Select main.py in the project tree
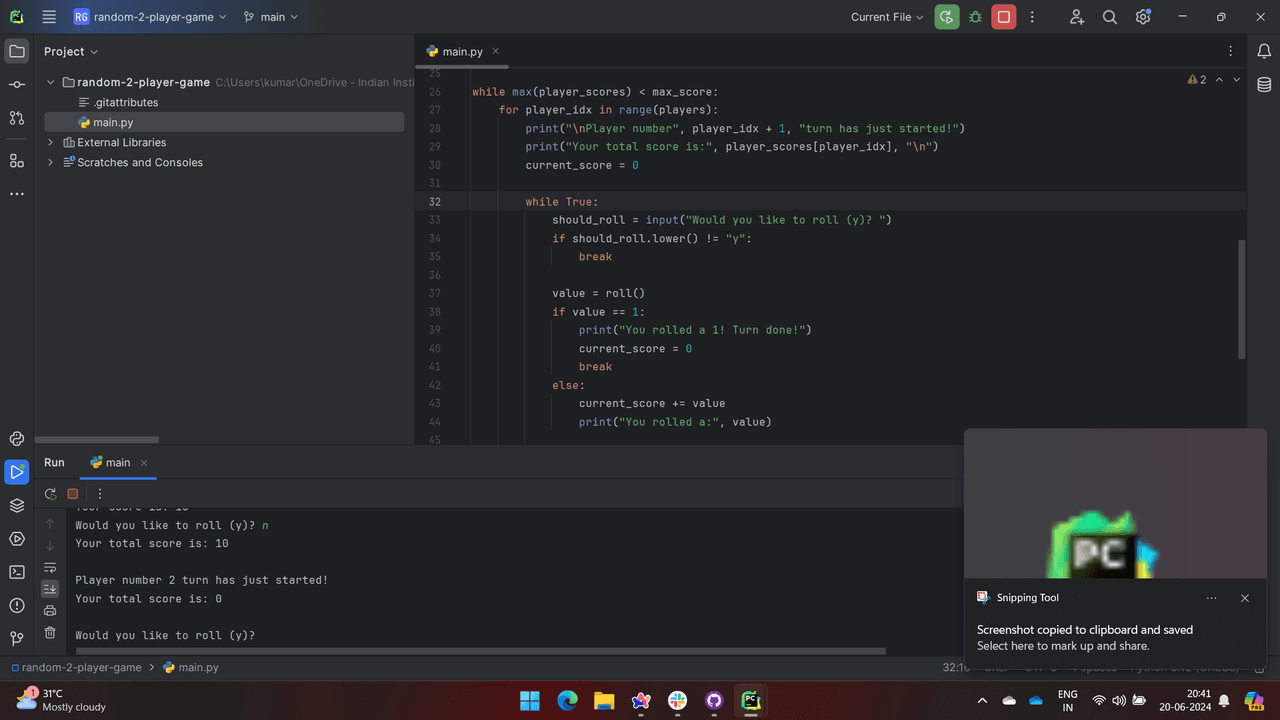Screen dimensions: 1280x720 (113, 122)
